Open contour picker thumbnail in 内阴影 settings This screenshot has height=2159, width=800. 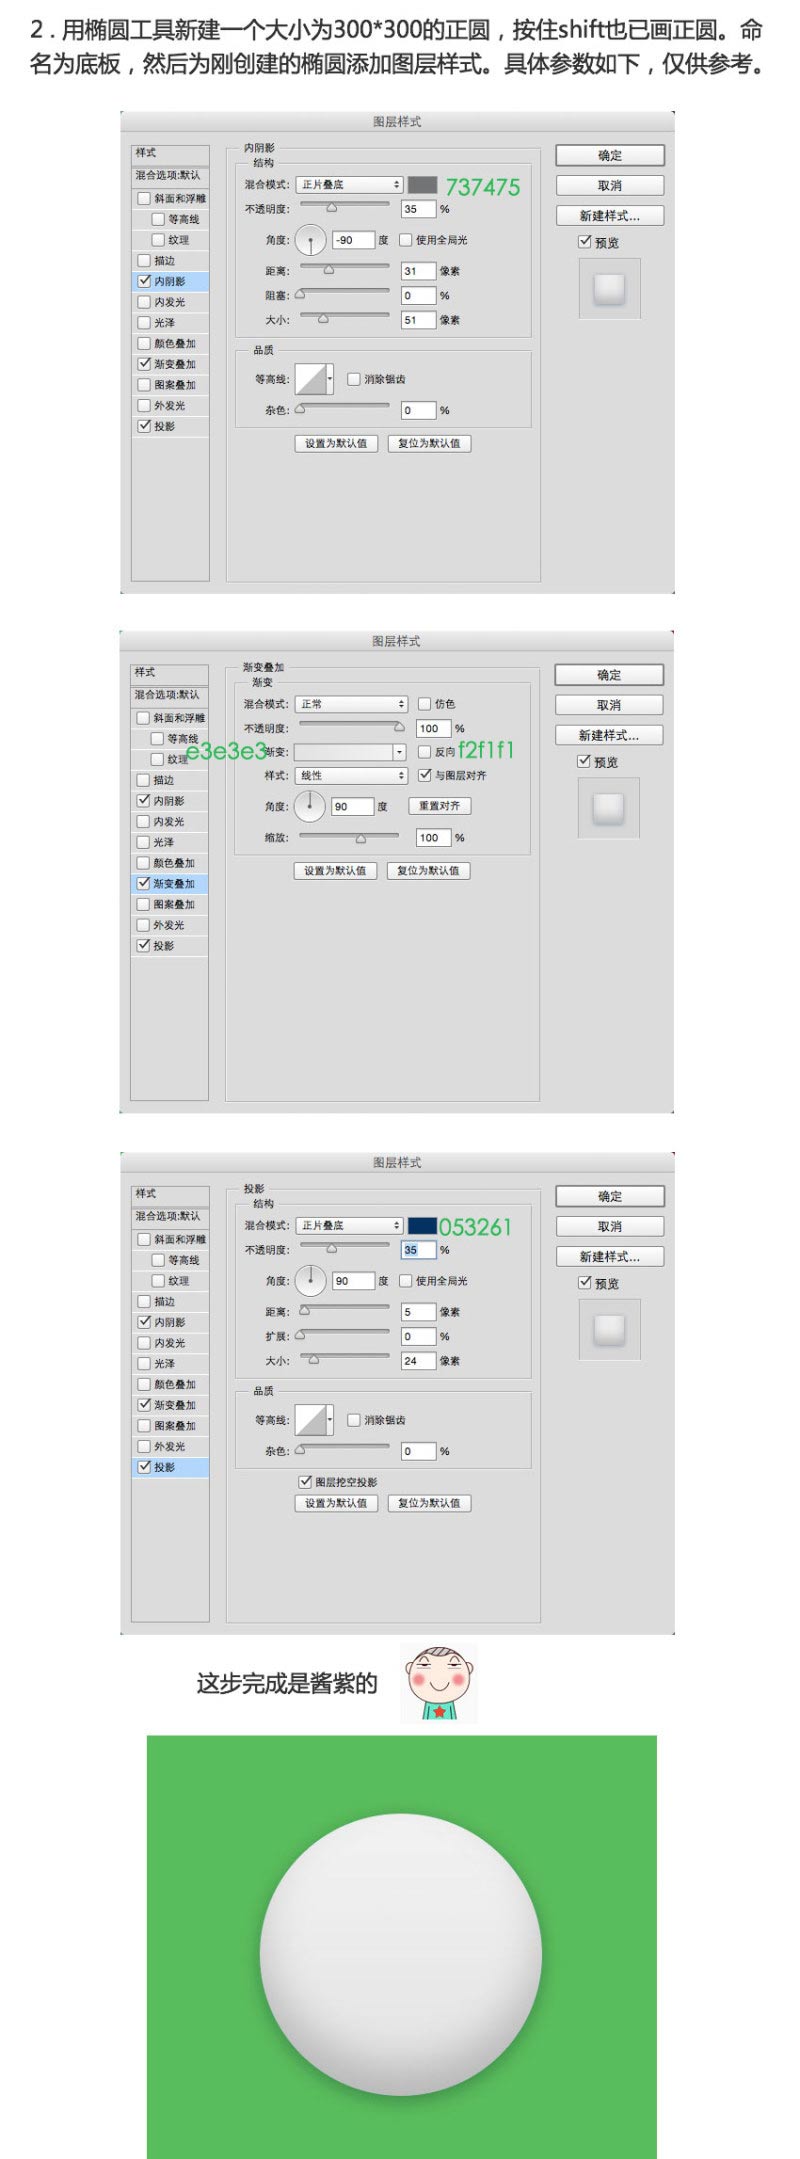[311, 379]
